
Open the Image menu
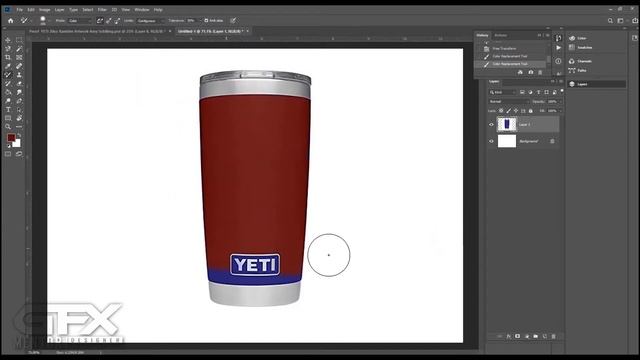[x=44, y=9]
